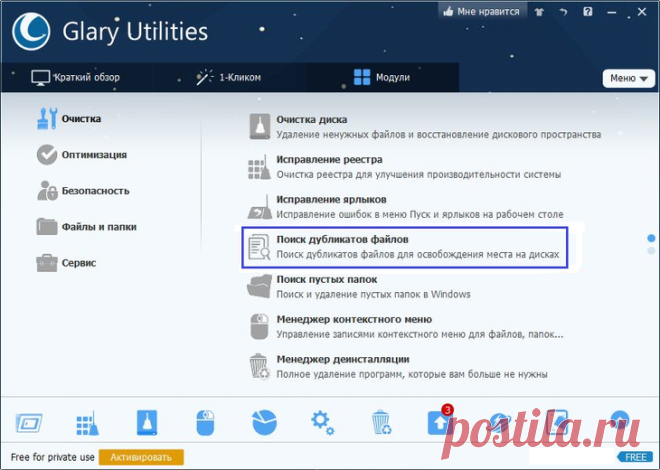Click the Исправление реестра title link
This screenshot has height=470, width=660.
(329, 159)
